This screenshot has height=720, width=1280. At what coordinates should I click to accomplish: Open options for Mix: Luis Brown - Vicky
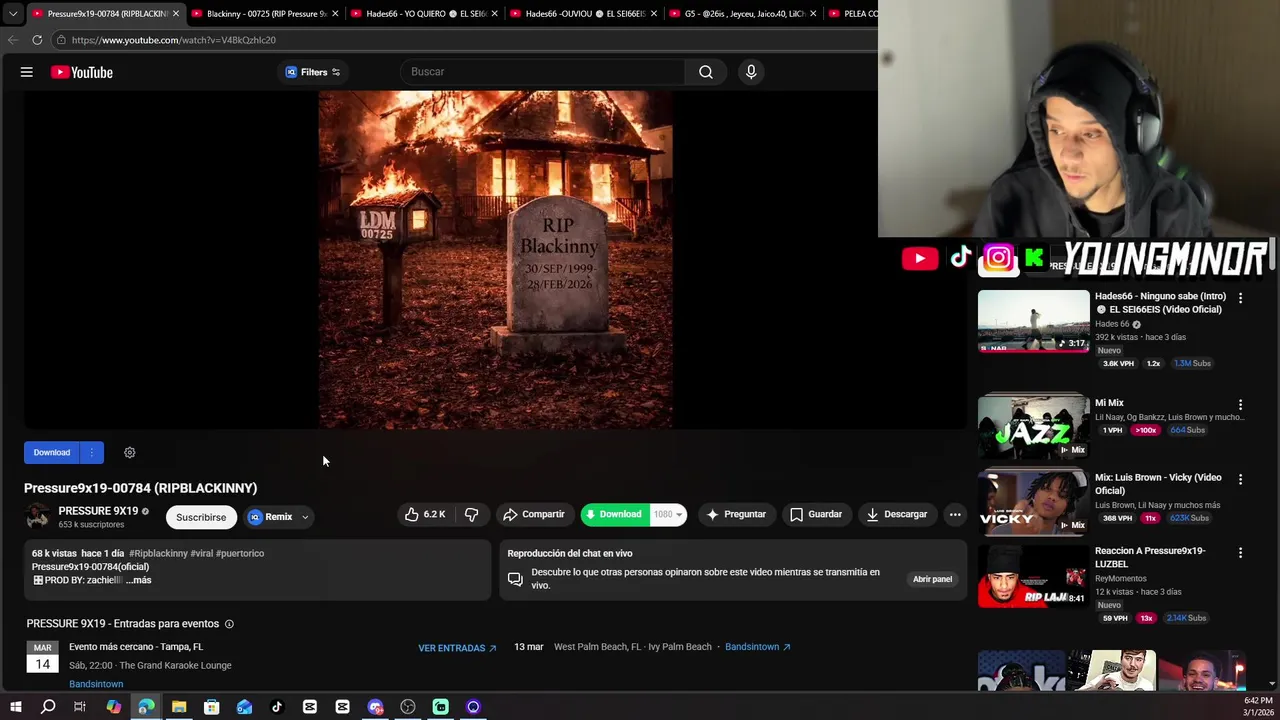[x=1240, y=479]
